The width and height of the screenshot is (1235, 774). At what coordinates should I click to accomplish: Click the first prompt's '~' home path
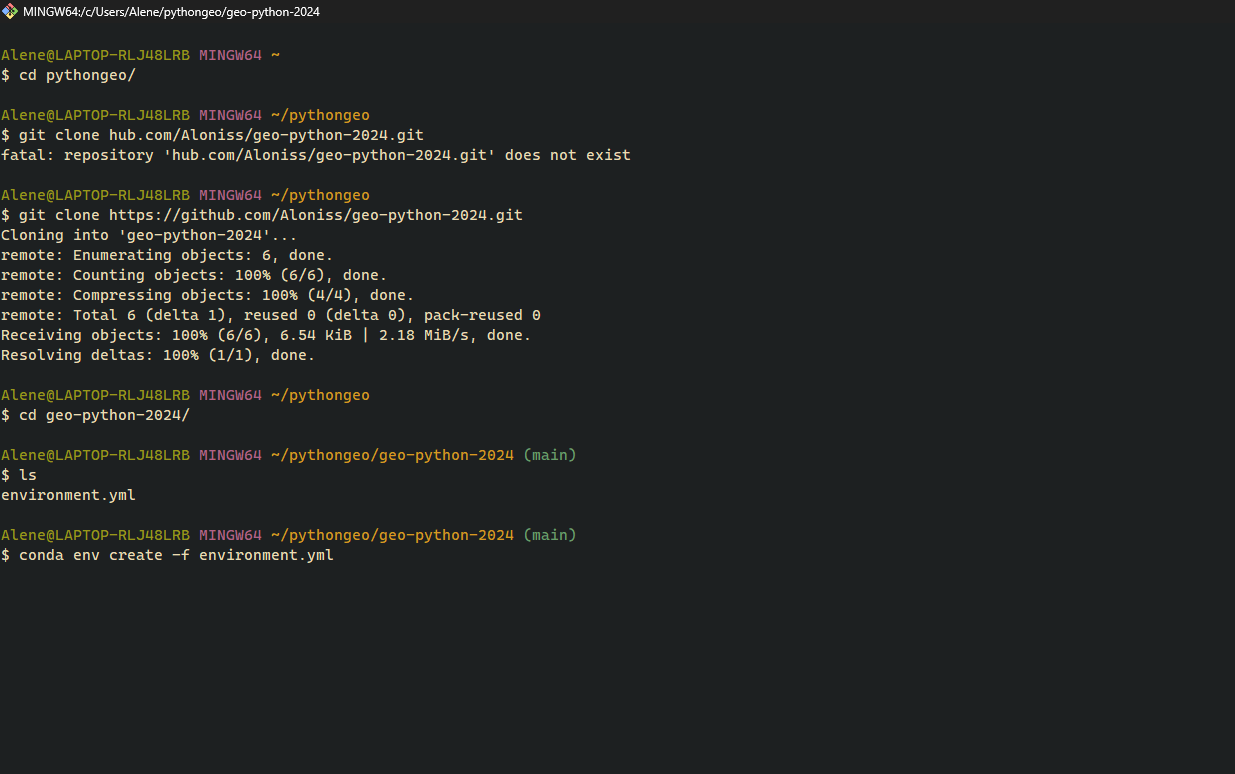(275, 55)
